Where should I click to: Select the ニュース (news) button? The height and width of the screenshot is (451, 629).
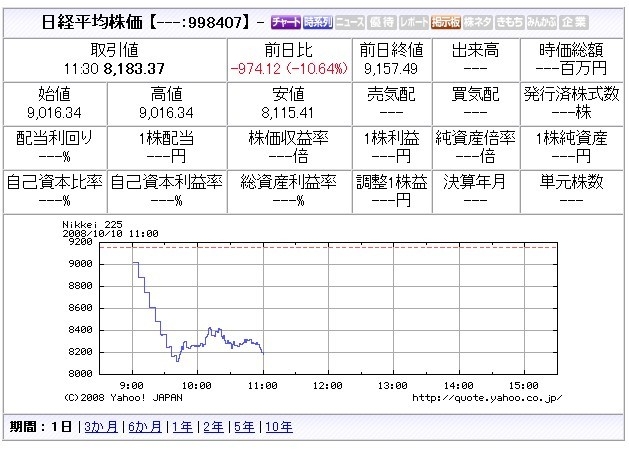[350, 22]
